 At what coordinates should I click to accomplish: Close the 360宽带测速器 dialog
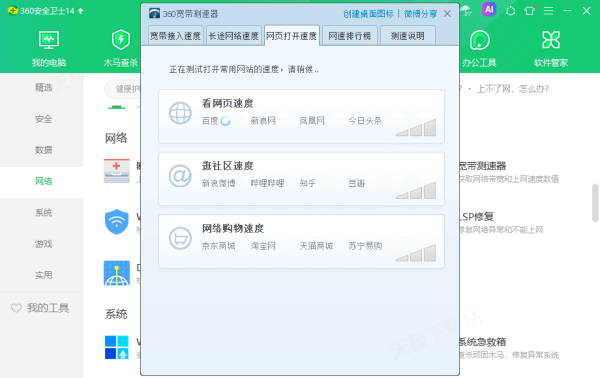(x=447, y=14)
